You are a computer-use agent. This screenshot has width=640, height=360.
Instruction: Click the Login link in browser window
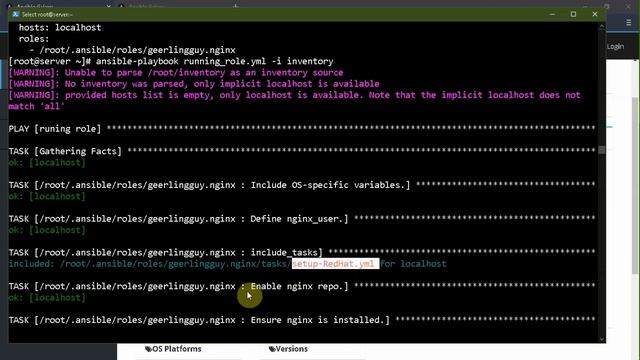click(x=615, y=47)
